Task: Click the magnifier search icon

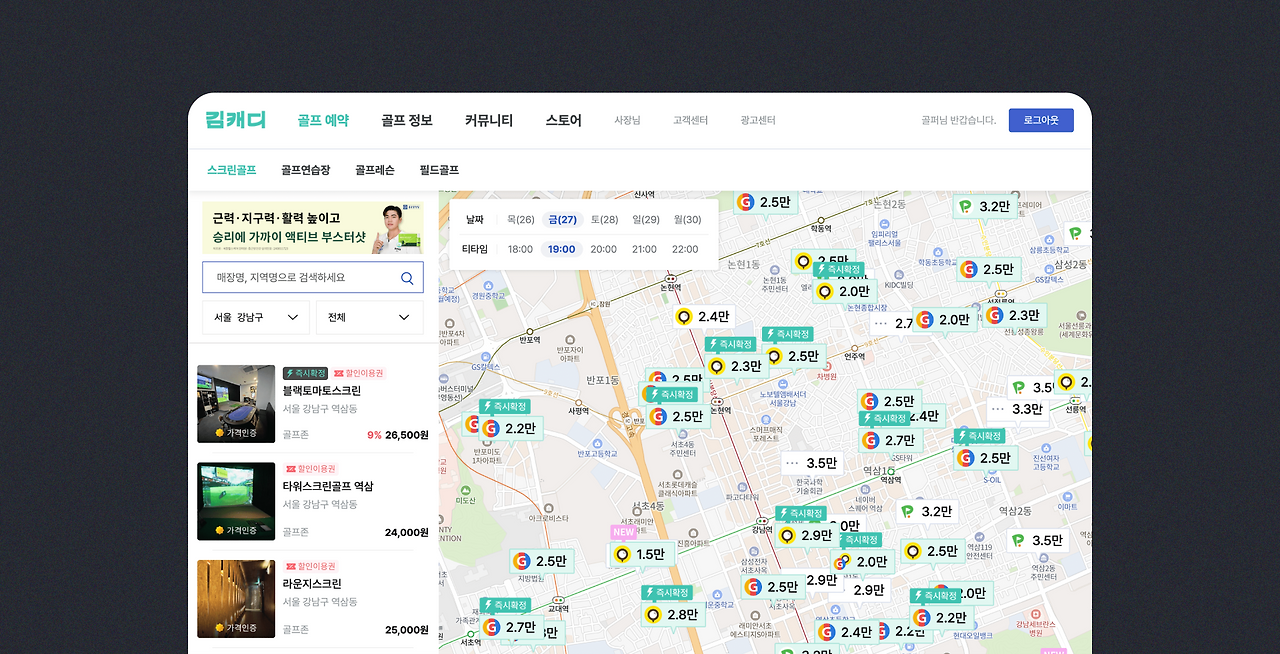Action: tap(407, 278)
